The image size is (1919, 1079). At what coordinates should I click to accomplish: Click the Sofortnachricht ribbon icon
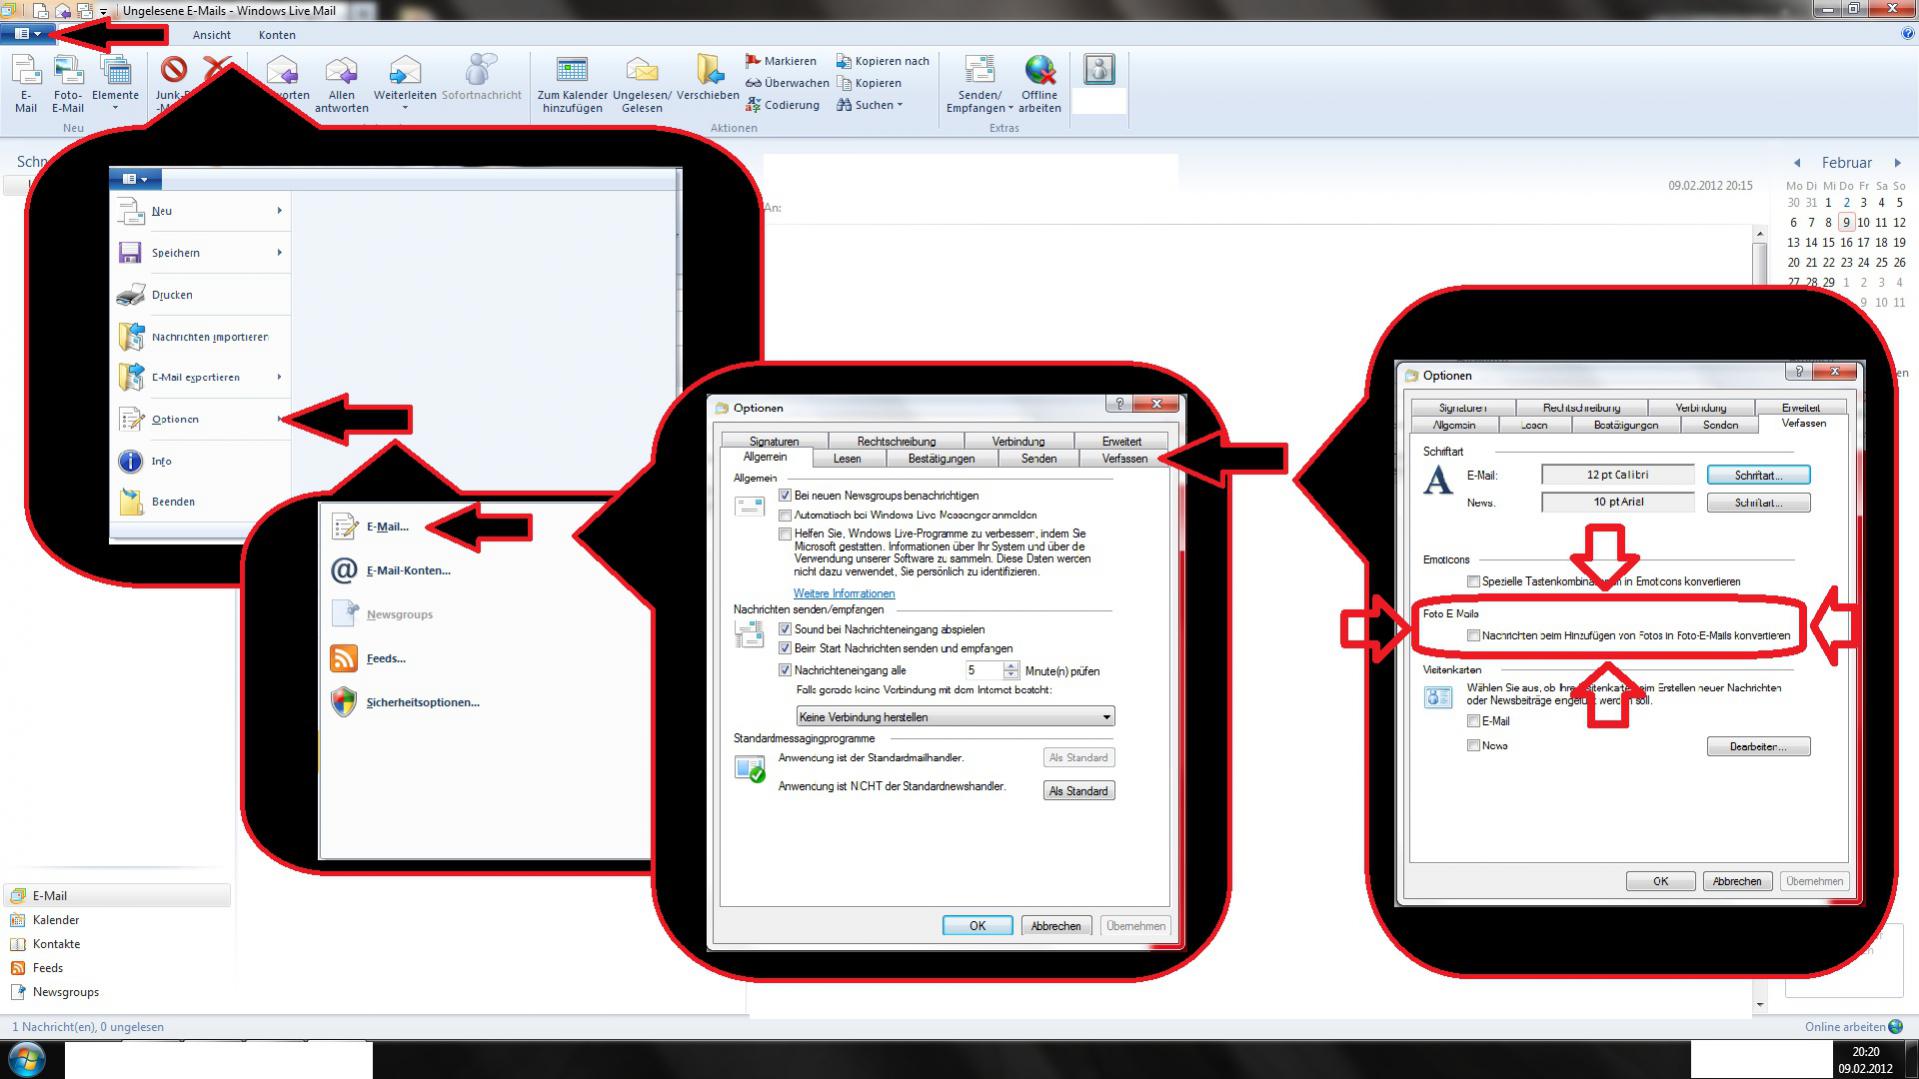(x=481, y=70)
